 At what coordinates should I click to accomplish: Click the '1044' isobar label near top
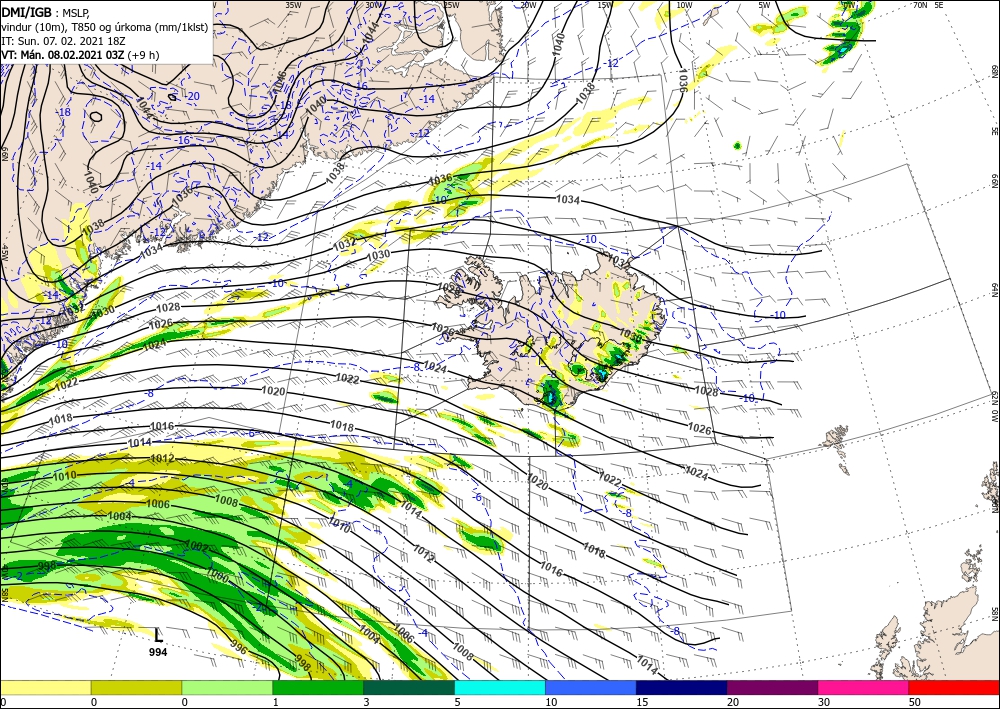point(370,31)
